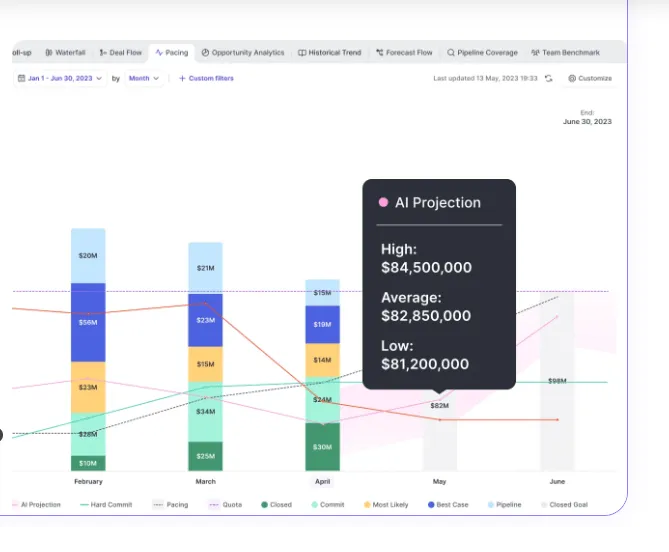669x552 pixels.
Task: Add Custom filters
Action: pyautogui.click(x=206, y=78)
